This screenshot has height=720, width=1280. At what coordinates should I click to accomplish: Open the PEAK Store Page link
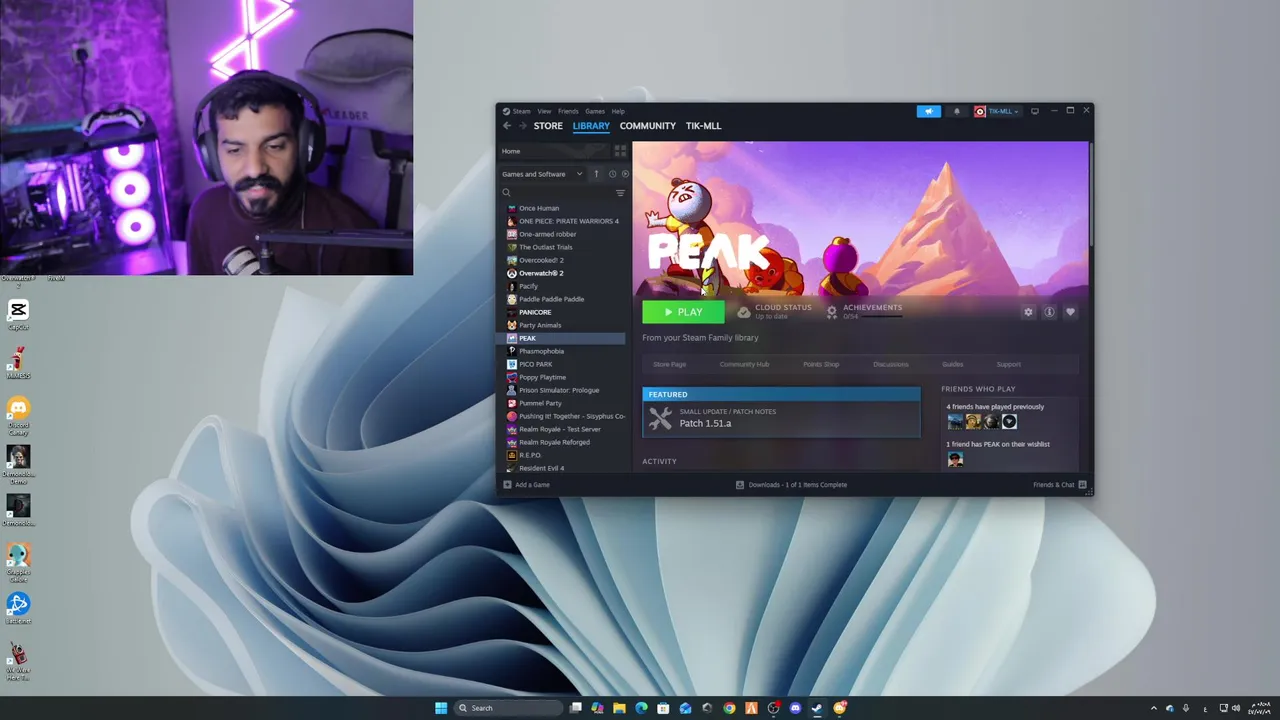pos(670,364)
